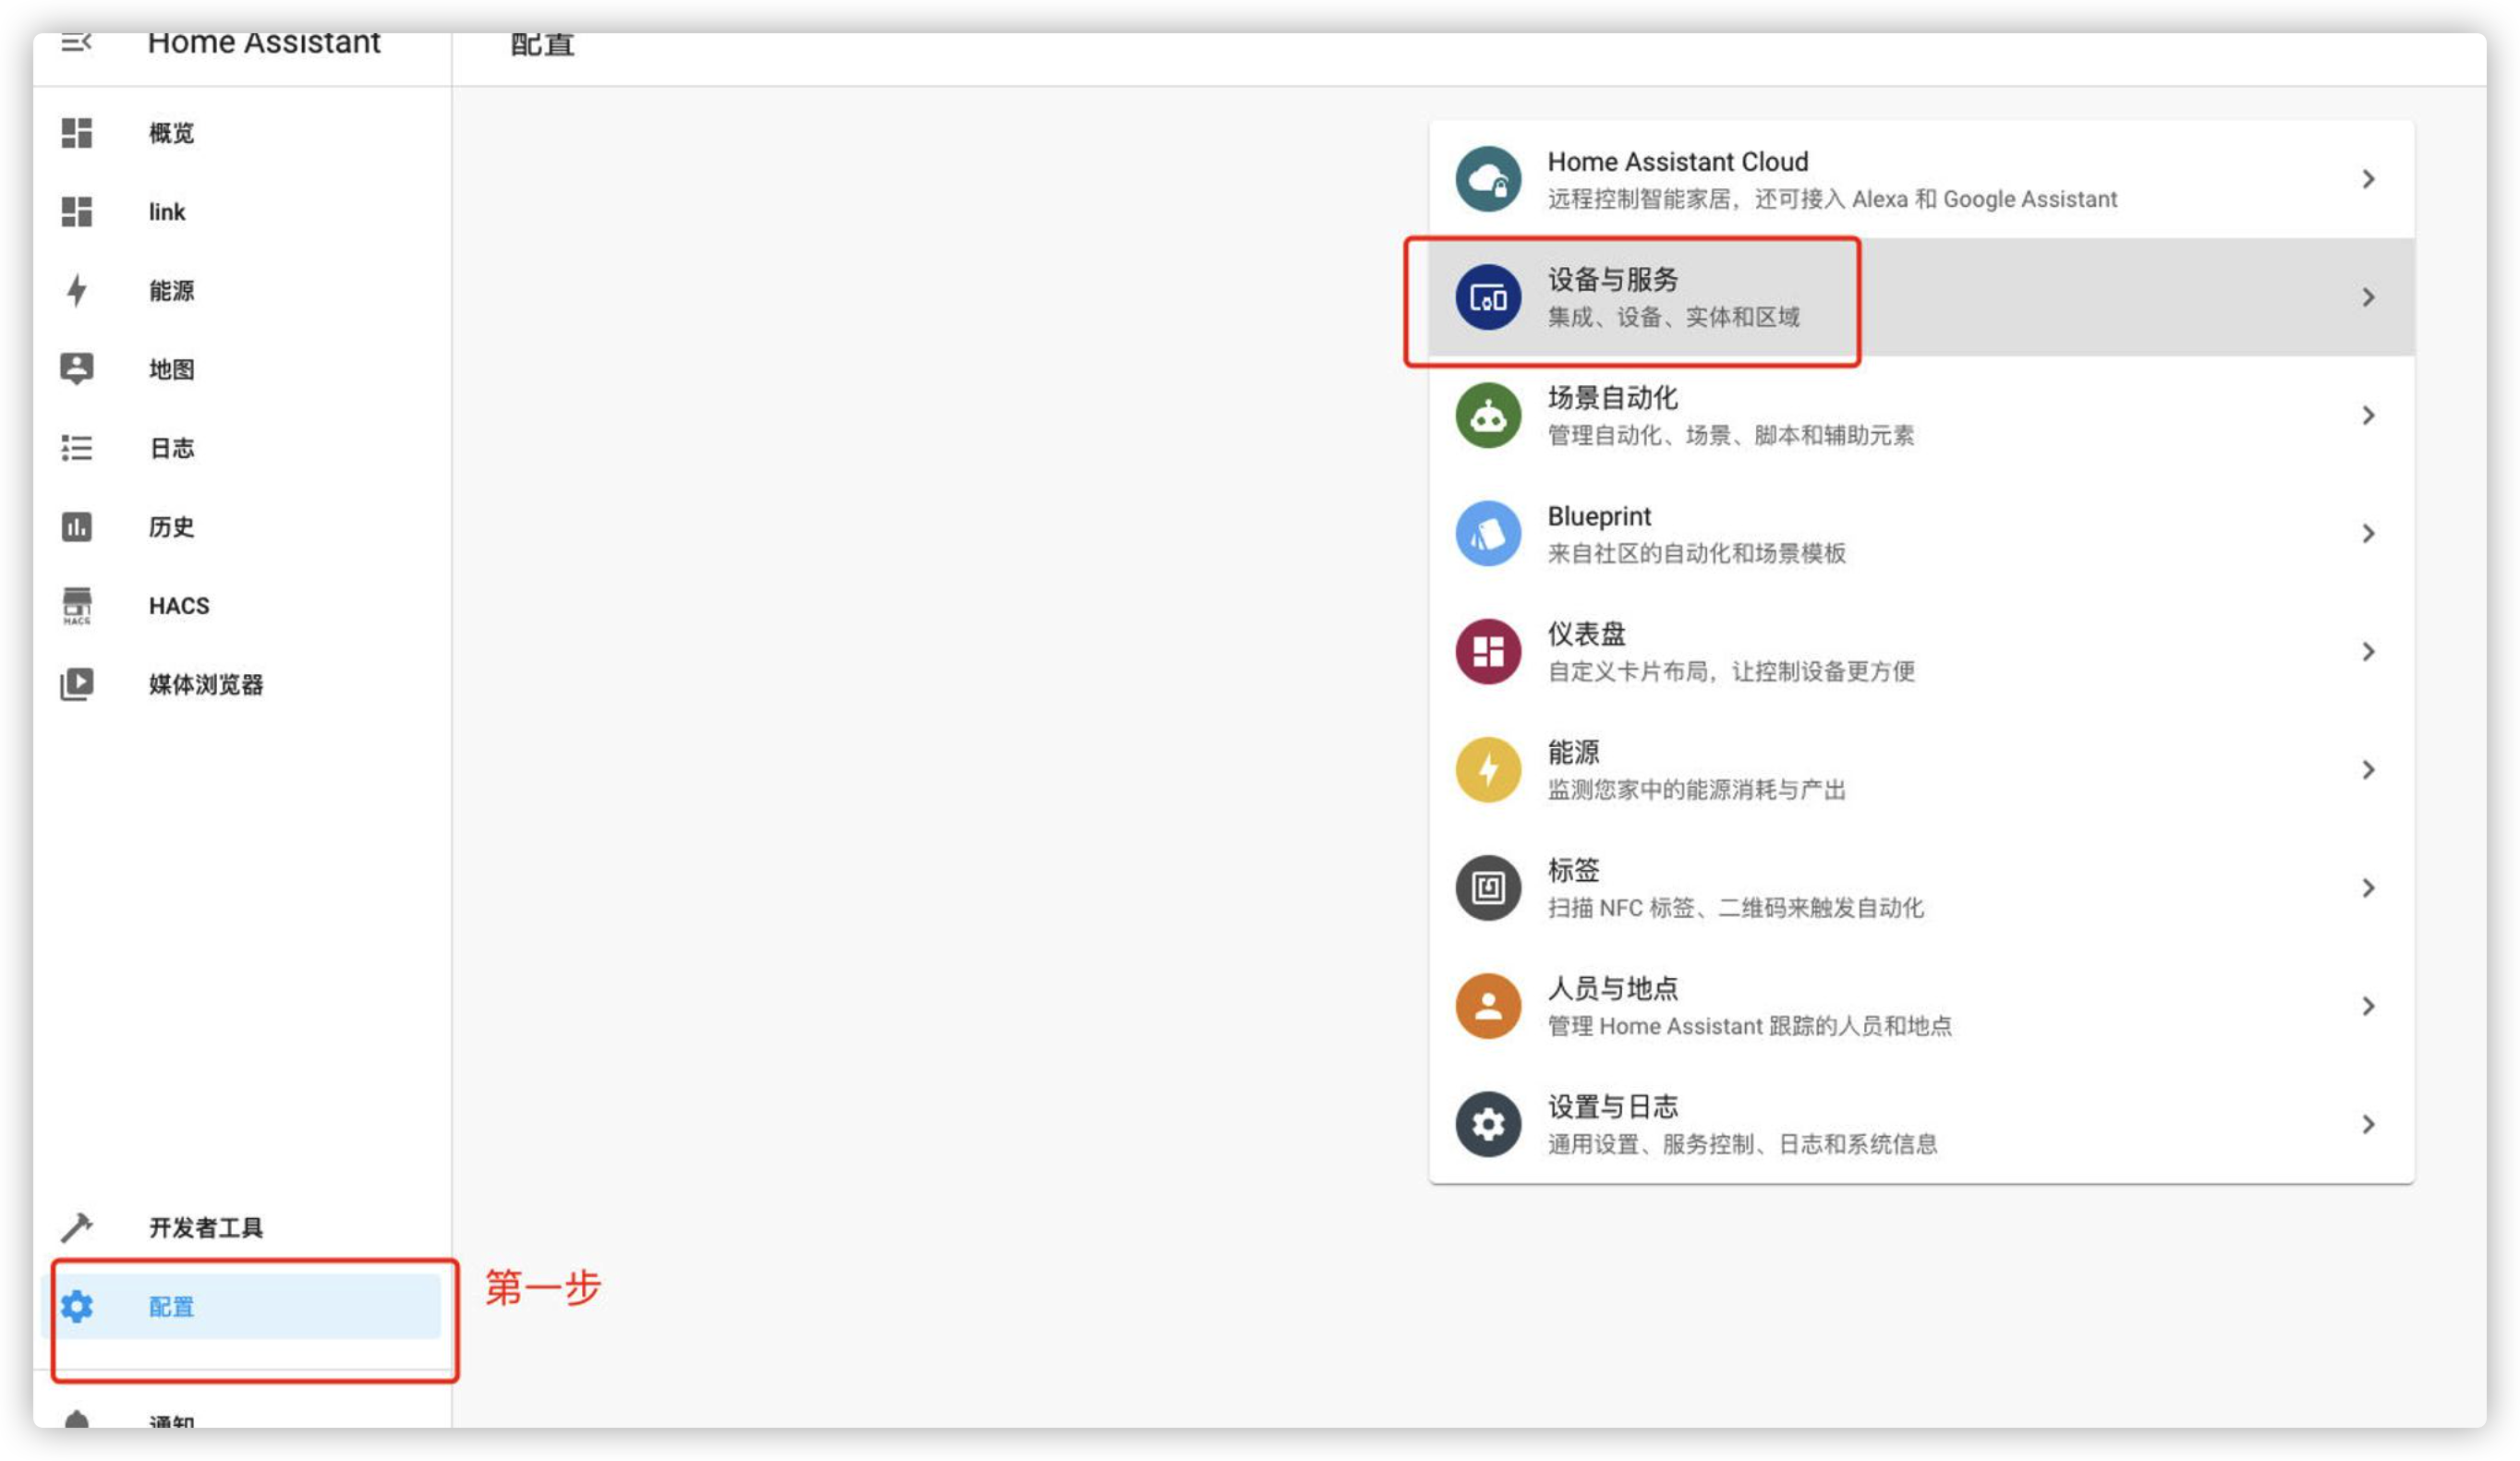Expand Home Assistant Cloud row chevron

pos(2368,179)
